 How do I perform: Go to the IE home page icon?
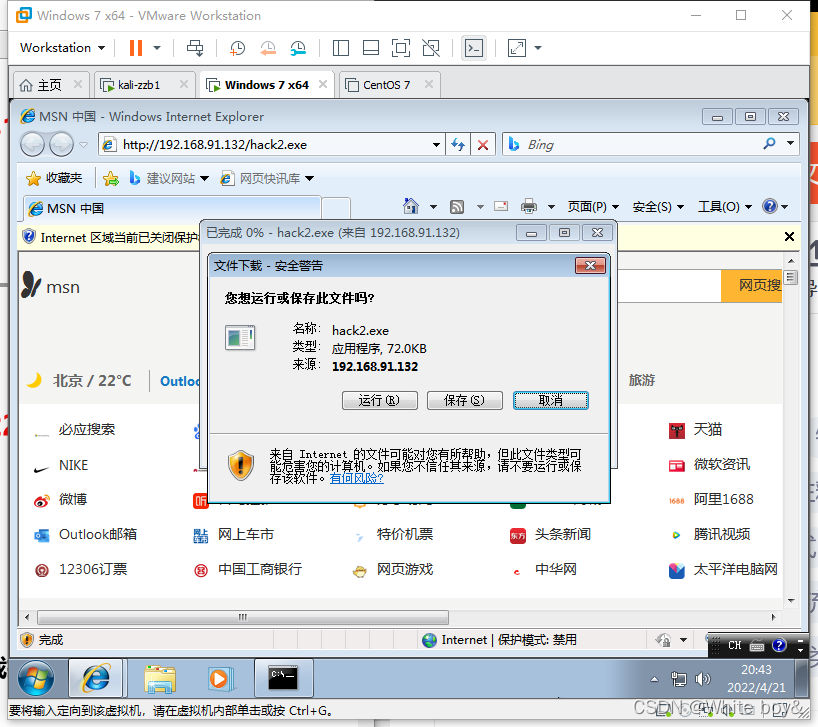pyautogui.click(x=411, y=207)
